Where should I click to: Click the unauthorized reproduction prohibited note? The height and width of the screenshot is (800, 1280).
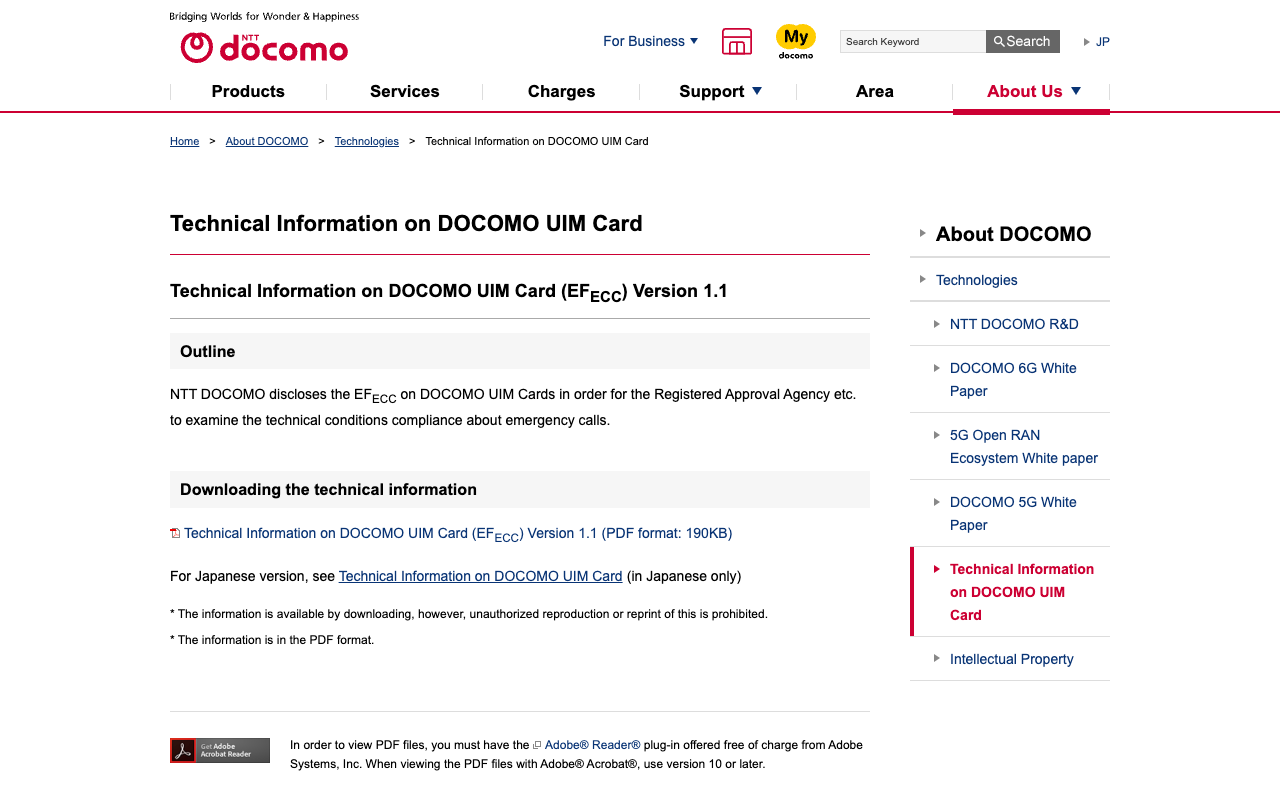(469, 614)
